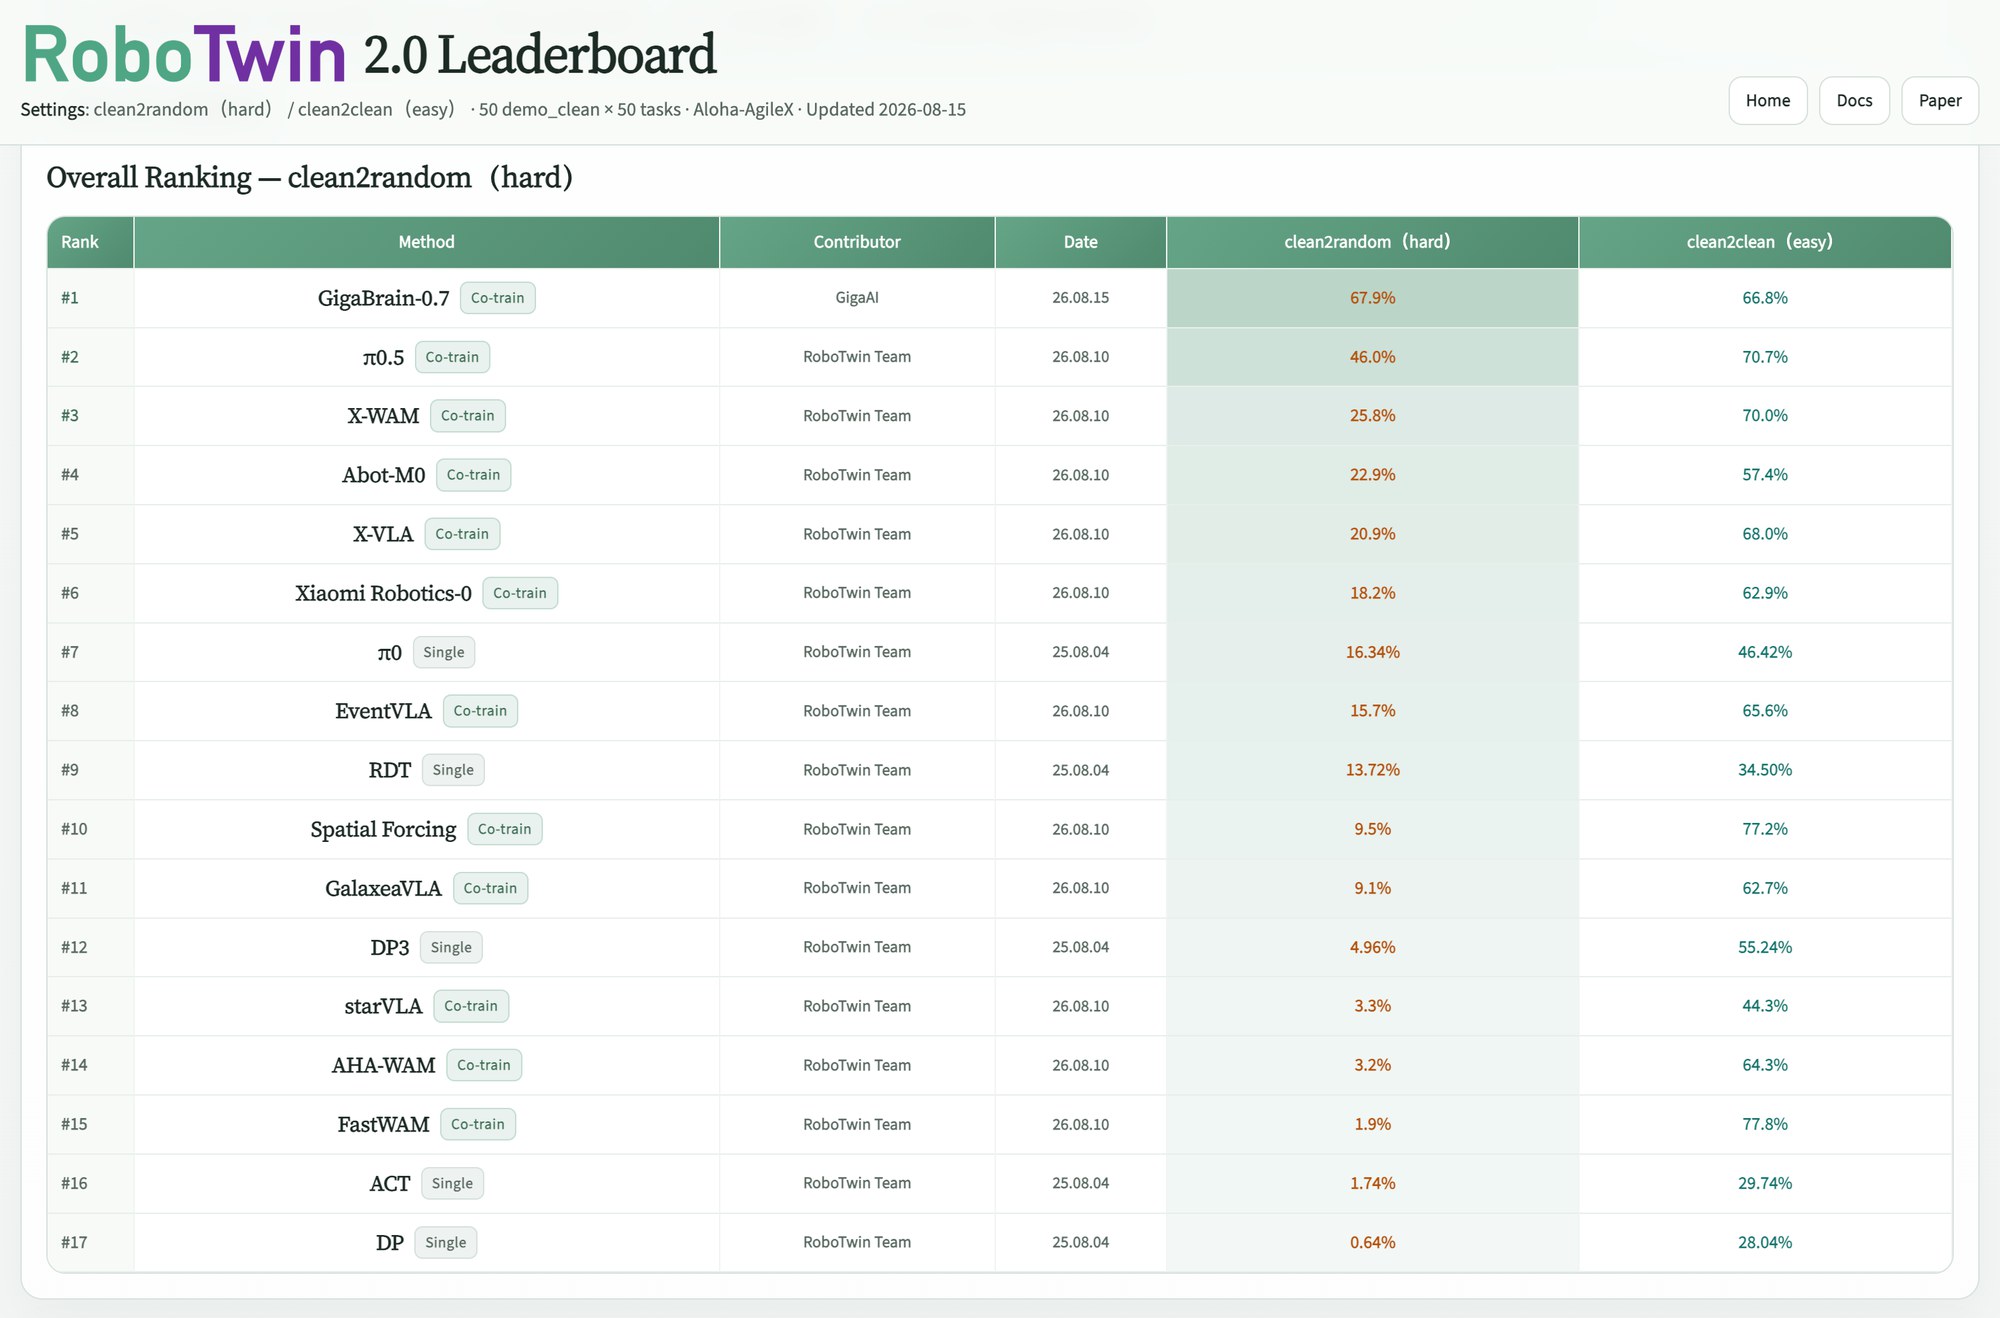Click the Co-train badge beside X-WAM
Screen dimensions: 2000x1318
467,416
